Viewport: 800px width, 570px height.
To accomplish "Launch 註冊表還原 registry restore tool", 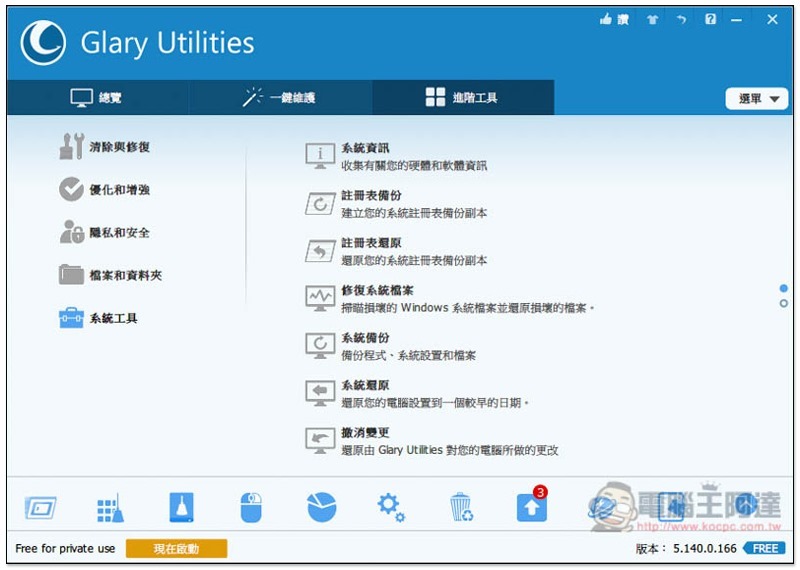I will pyautogui.click(x=396, y=251).
